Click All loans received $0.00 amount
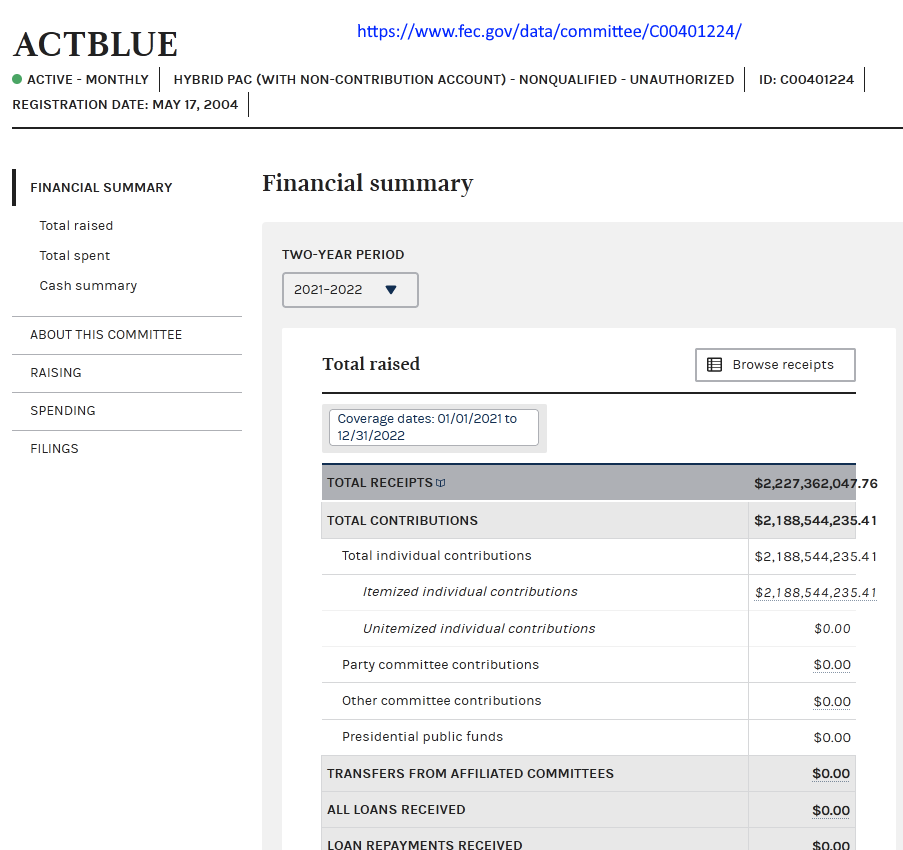This screenshot has width=903, height=850. click(x=831, y=810)
